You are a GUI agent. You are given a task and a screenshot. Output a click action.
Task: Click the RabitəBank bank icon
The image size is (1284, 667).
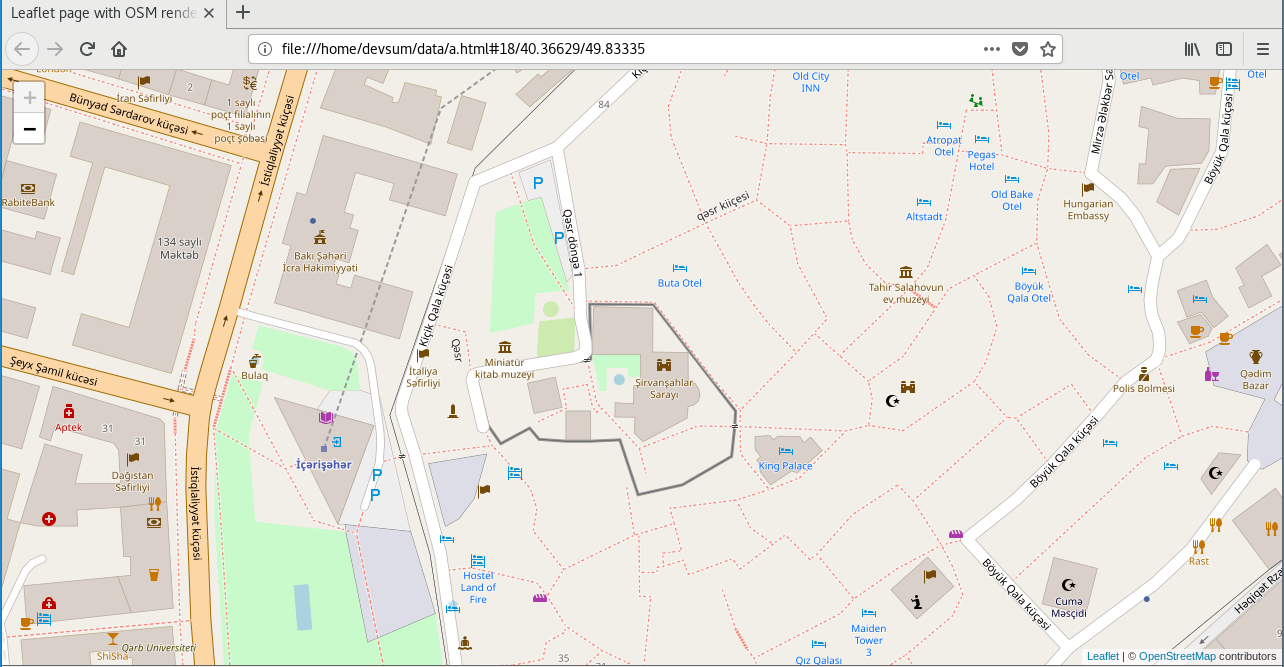(27, 187)
